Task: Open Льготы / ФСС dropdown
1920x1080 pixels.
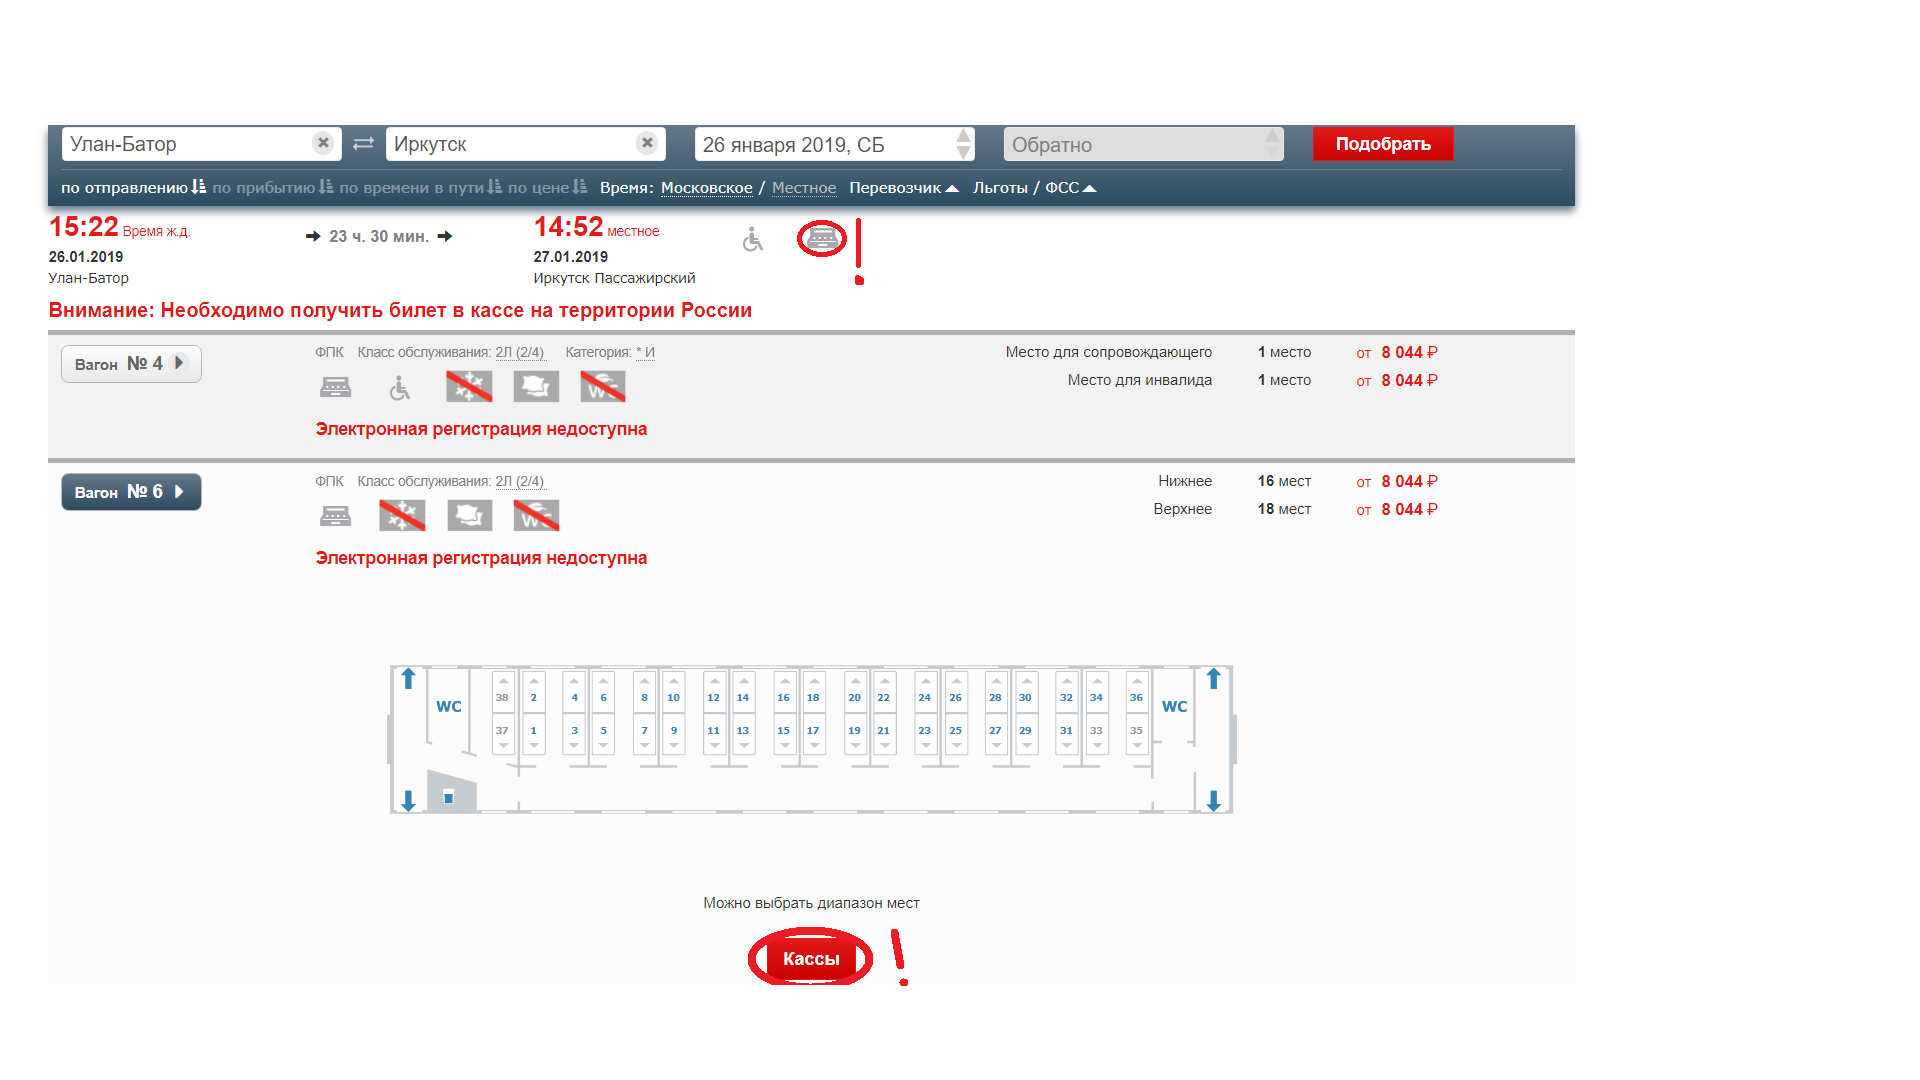Action: click(x=1034, y=188)
